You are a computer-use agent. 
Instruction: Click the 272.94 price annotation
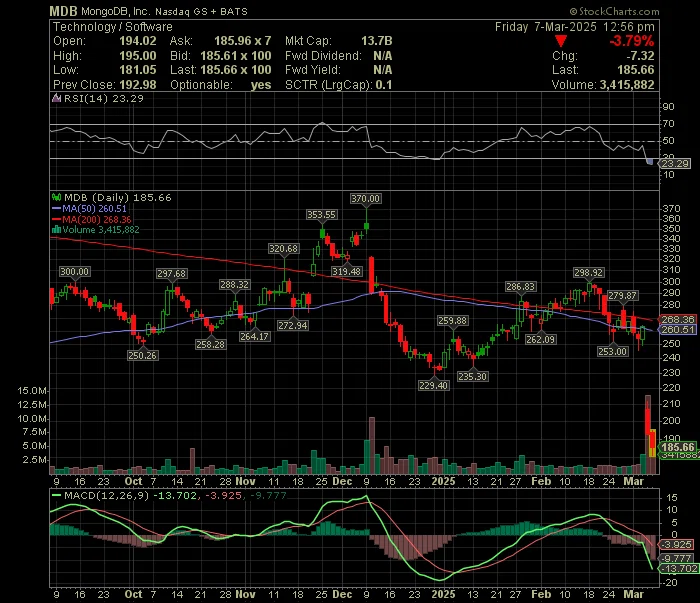click(293, 325)
